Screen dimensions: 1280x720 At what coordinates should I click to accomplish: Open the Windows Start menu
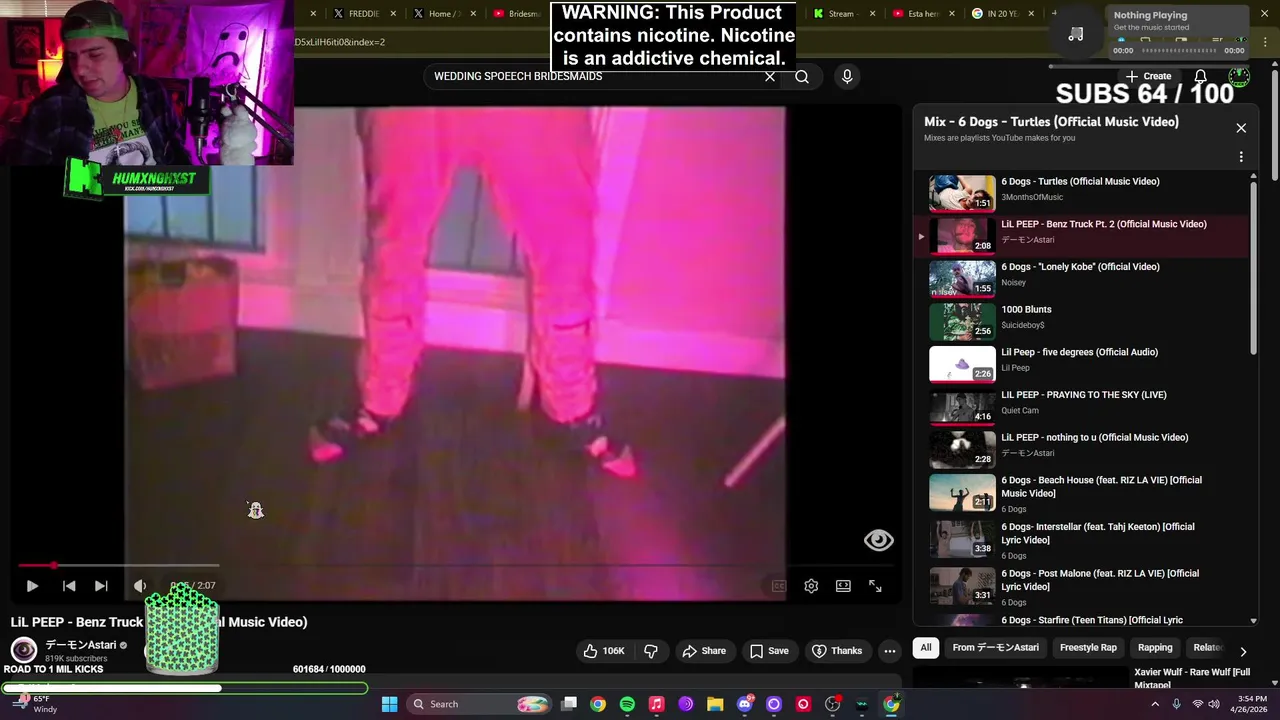tap(389, 704)
